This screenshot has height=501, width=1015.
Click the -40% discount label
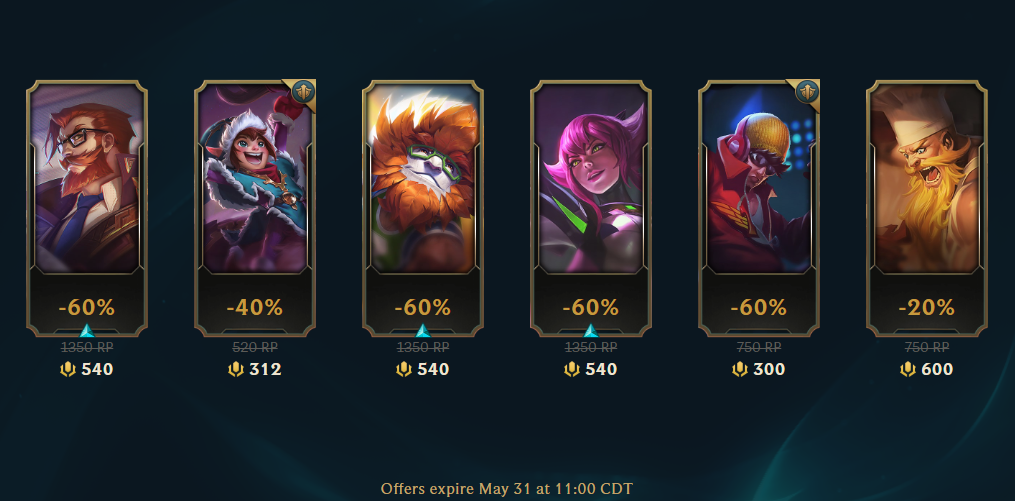pos(254,307)
